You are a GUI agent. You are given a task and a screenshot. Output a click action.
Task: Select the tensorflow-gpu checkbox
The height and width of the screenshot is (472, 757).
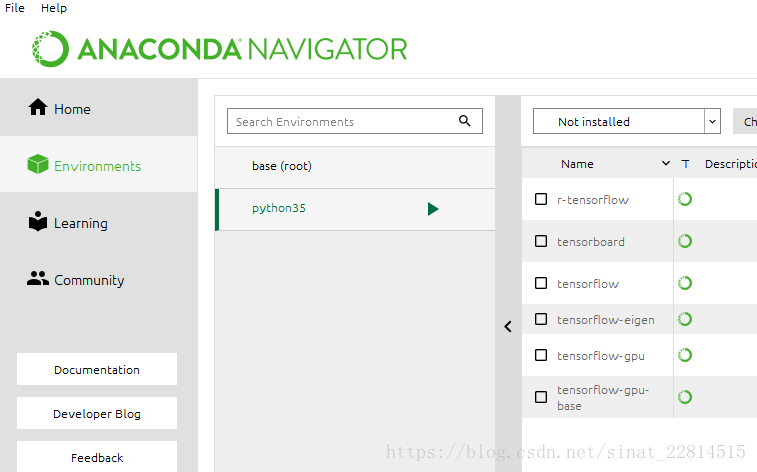point(541,355)
